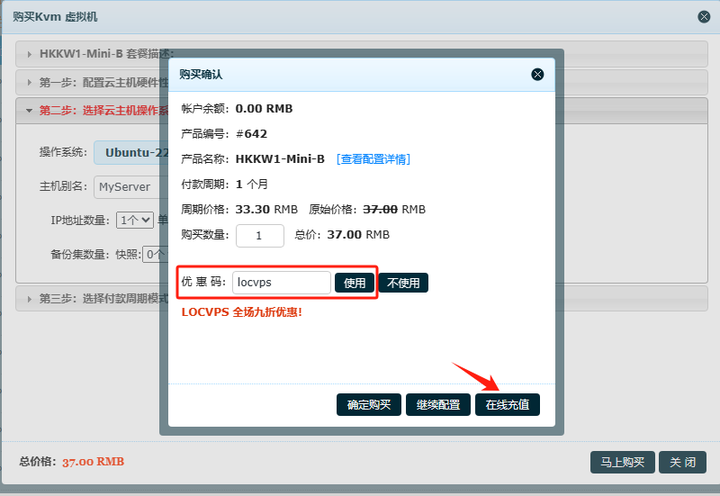Focus the 优惠码 coupon code field
This screenshot has height=496, width=720.
[x=281, y=282]
